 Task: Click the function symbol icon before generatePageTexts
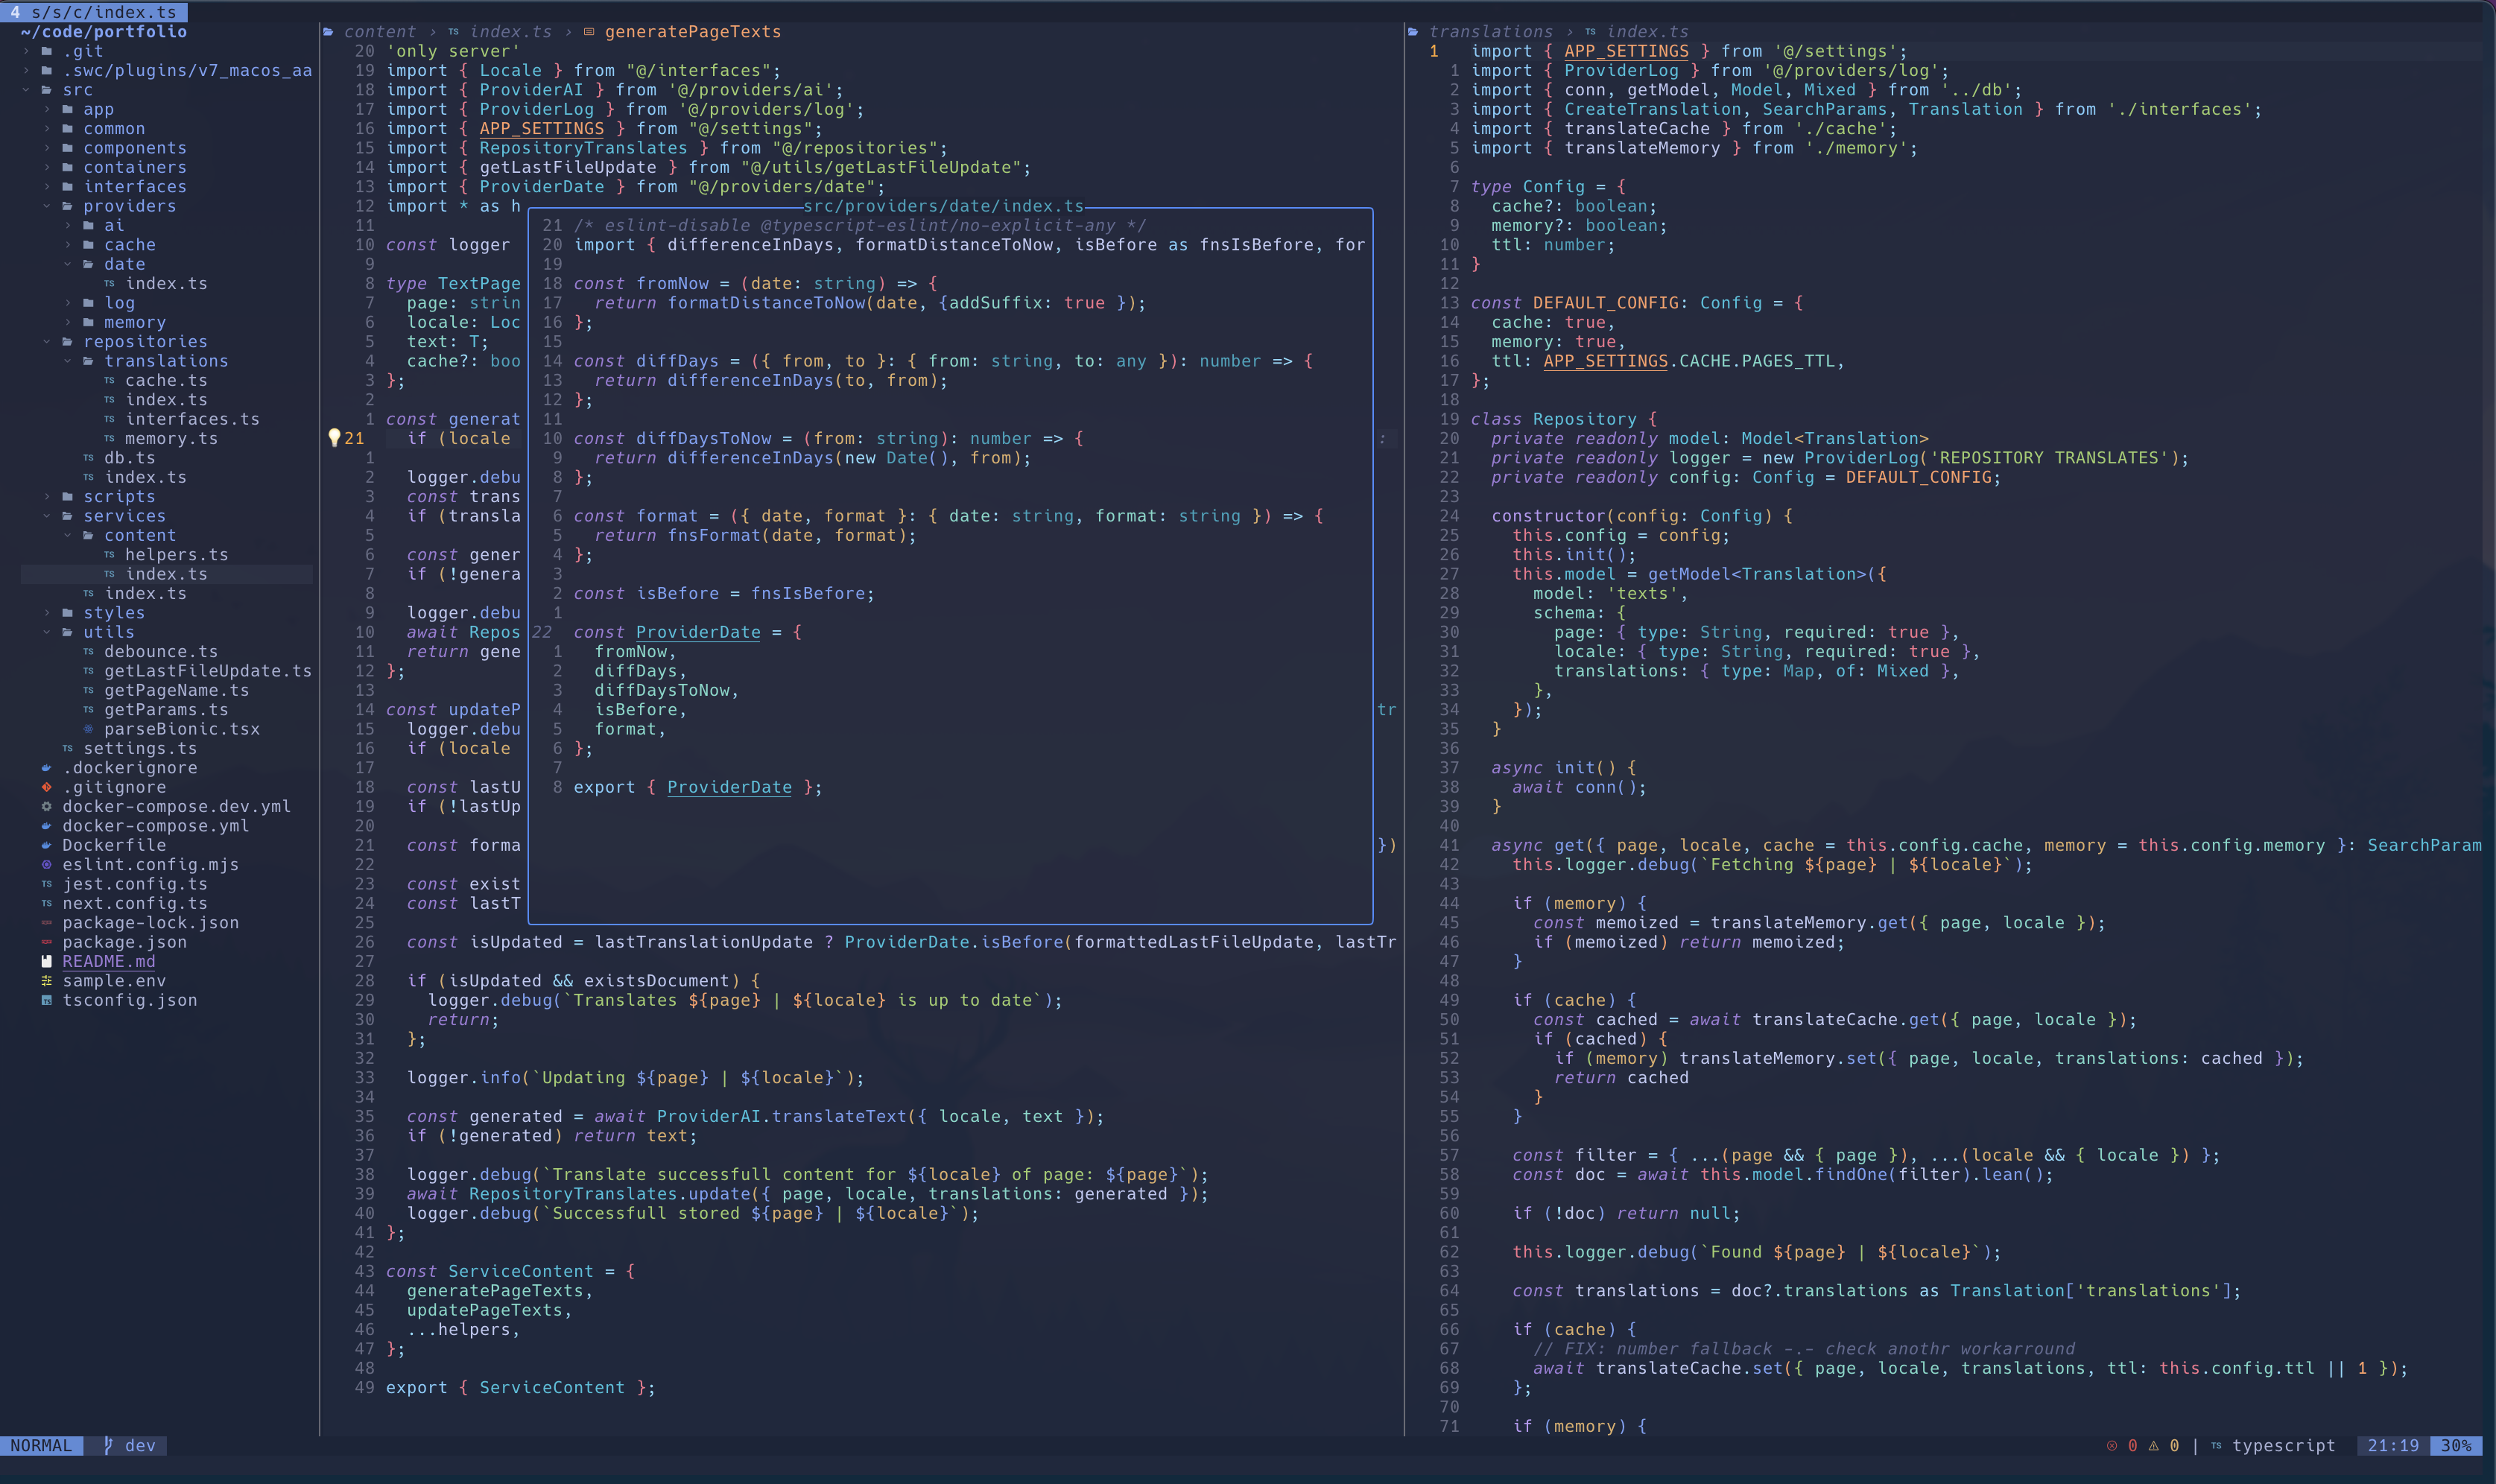[x=589, y=32]
